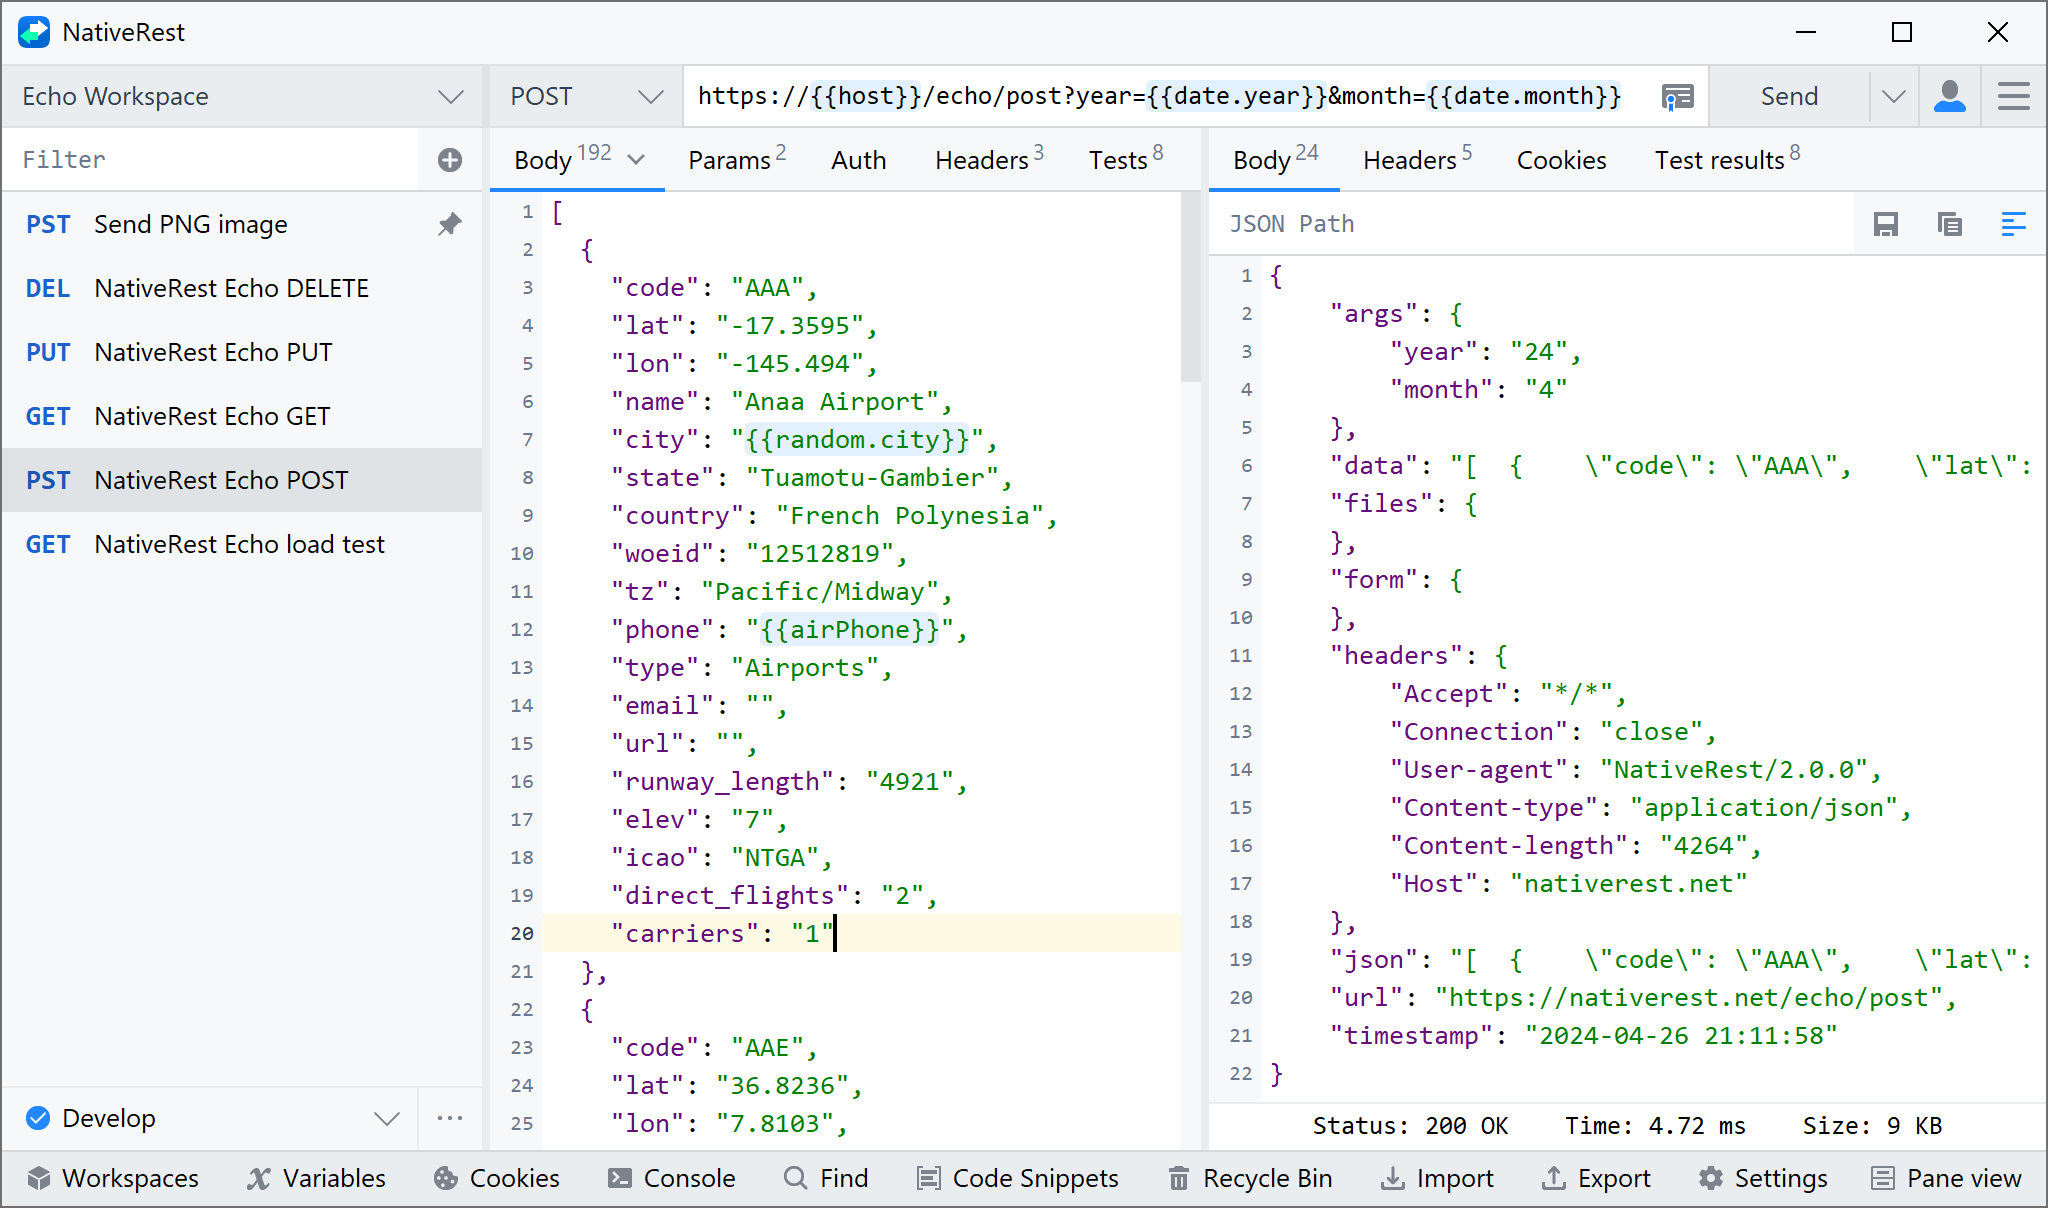Toggle the Pane view layout
Viewport: 2048px width, 1208px height.
click(x=1946, y=1178)
